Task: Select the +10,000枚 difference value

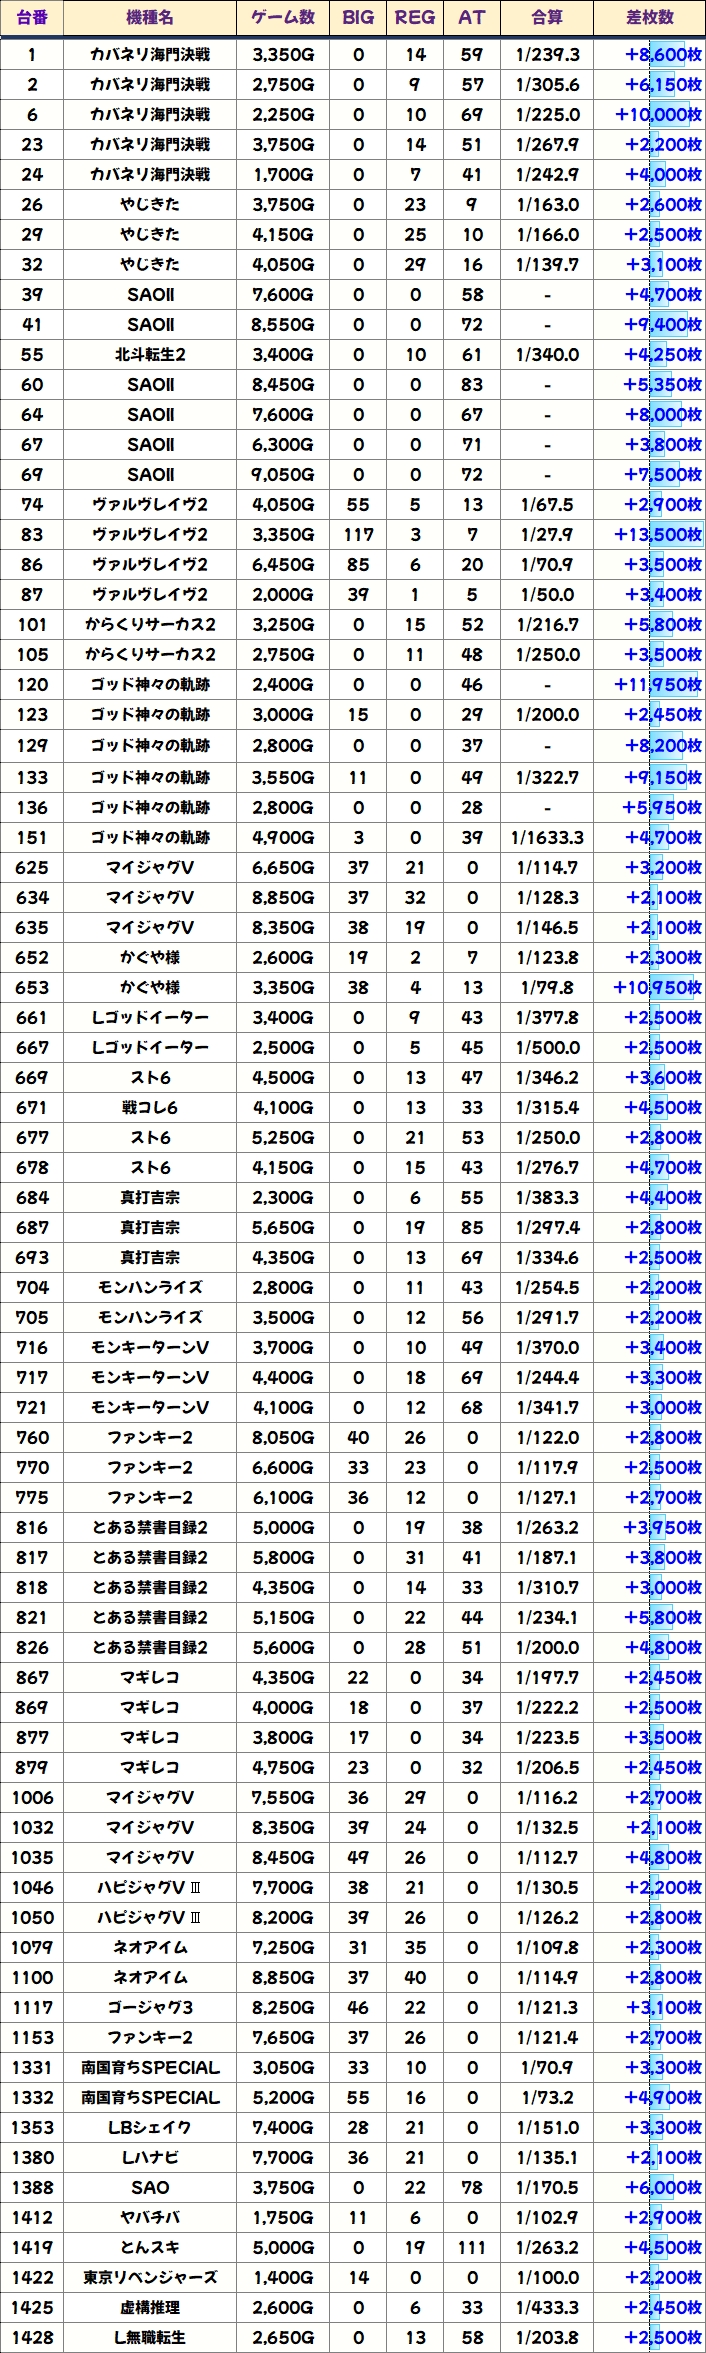Action: point(658,114)
